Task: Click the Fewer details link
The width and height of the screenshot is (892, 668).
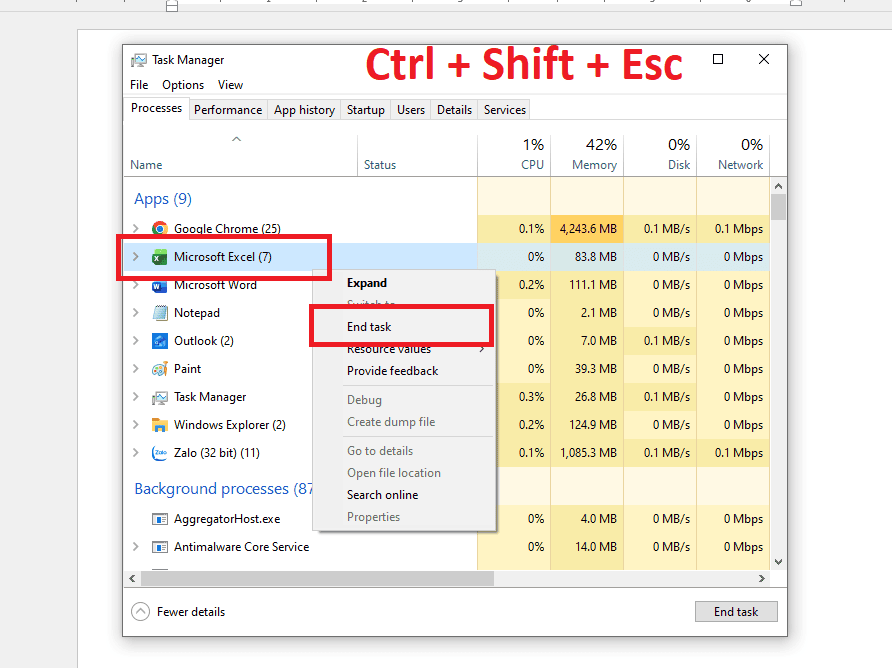Action: (191, 612)
